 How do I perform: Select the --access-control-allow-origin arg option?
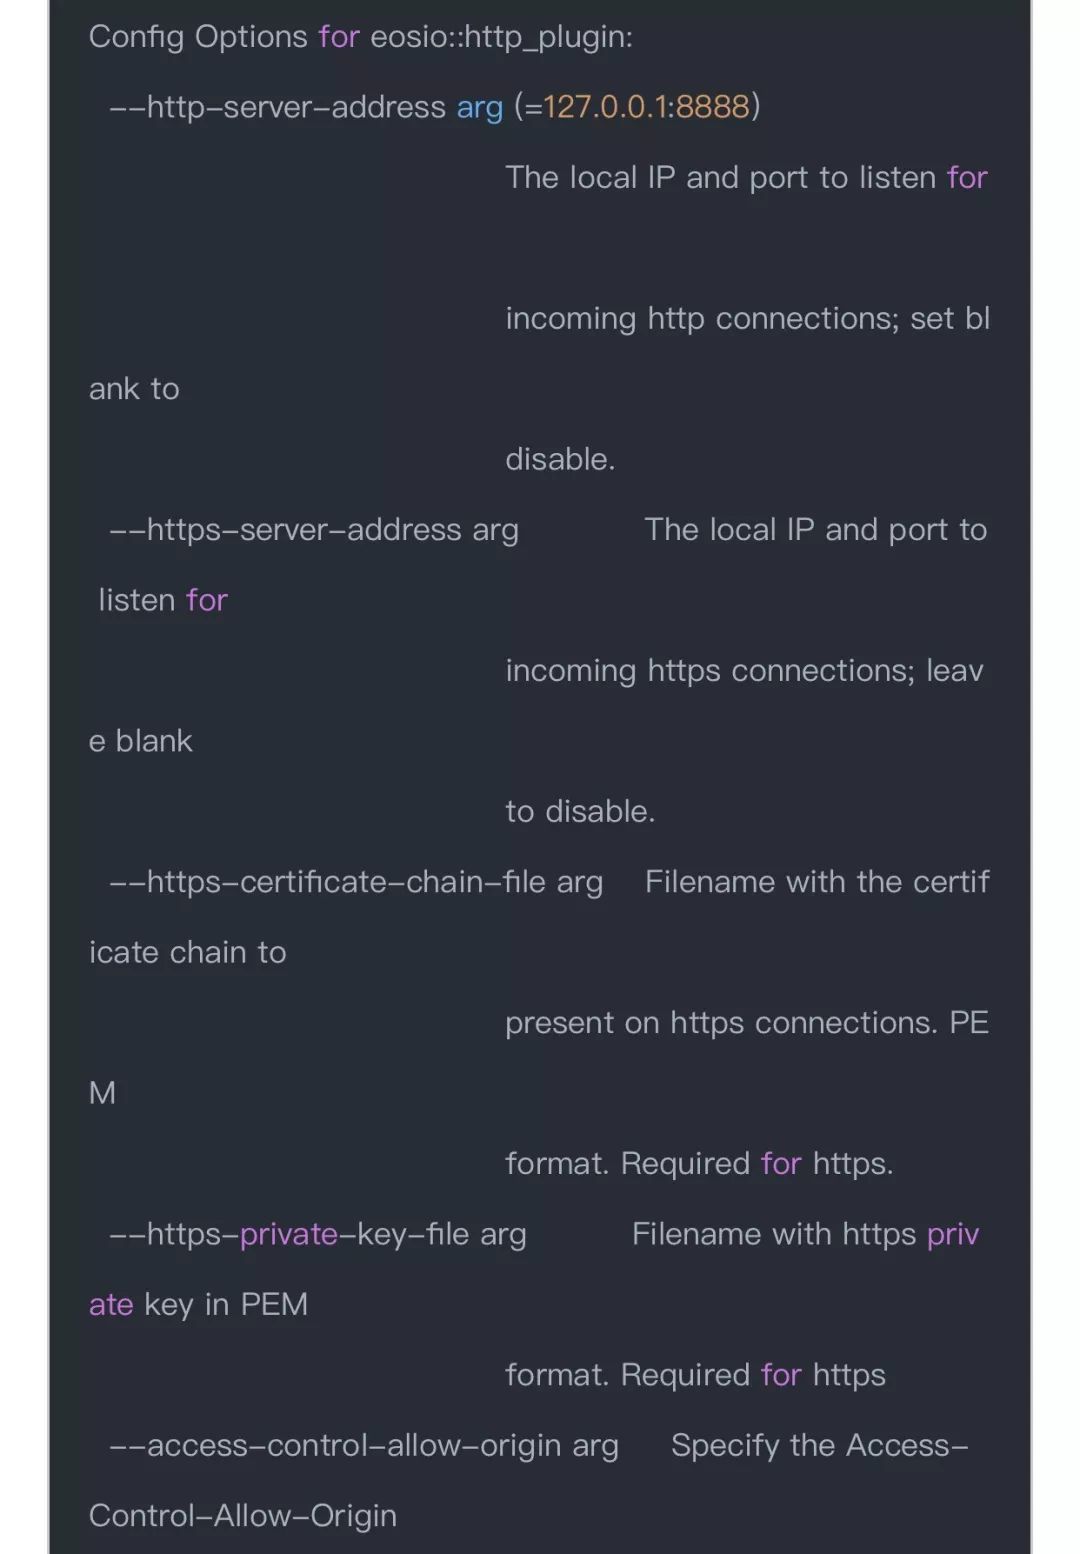[x=364, y=1446]
